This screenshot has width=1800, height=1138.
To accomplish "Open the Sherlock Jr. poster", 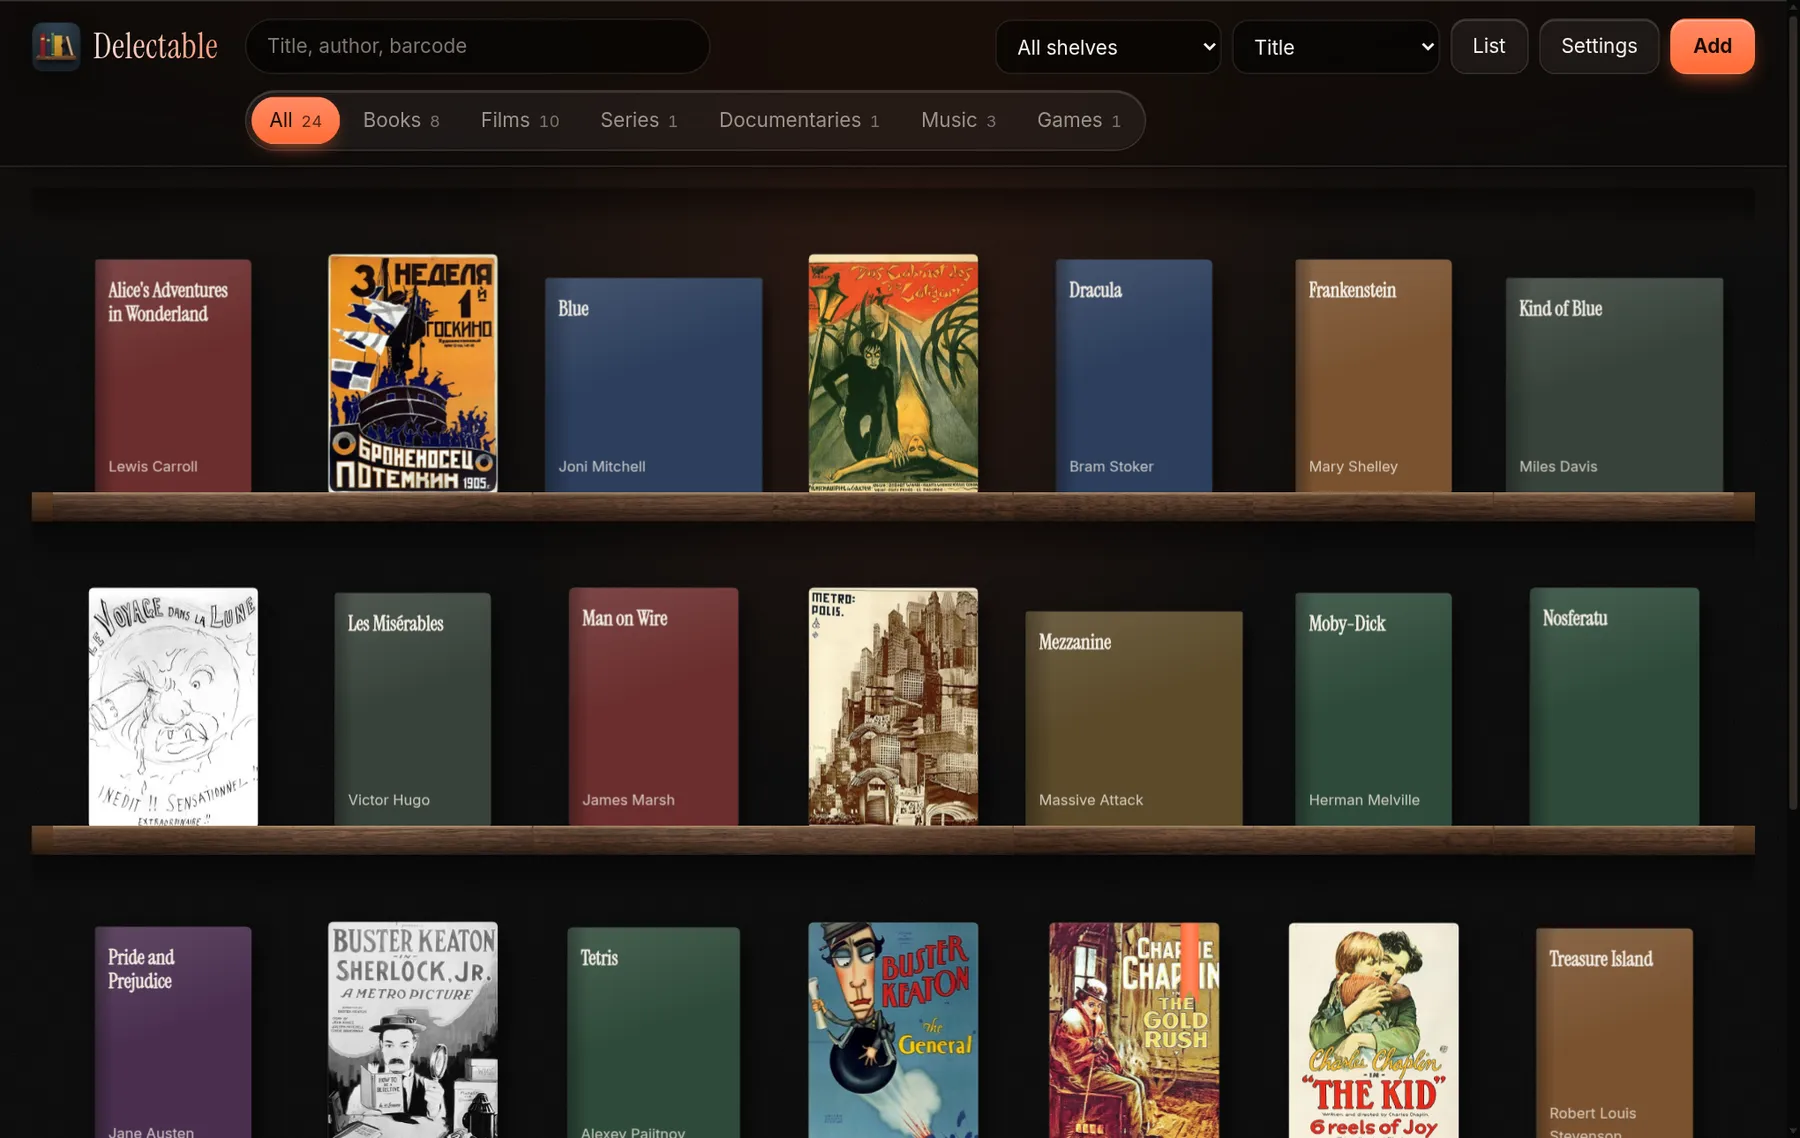I will (413, 1030).
